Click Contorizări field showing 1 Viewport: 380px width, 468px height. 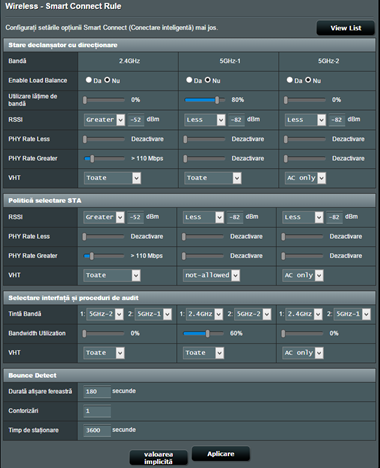coord(97,411)
